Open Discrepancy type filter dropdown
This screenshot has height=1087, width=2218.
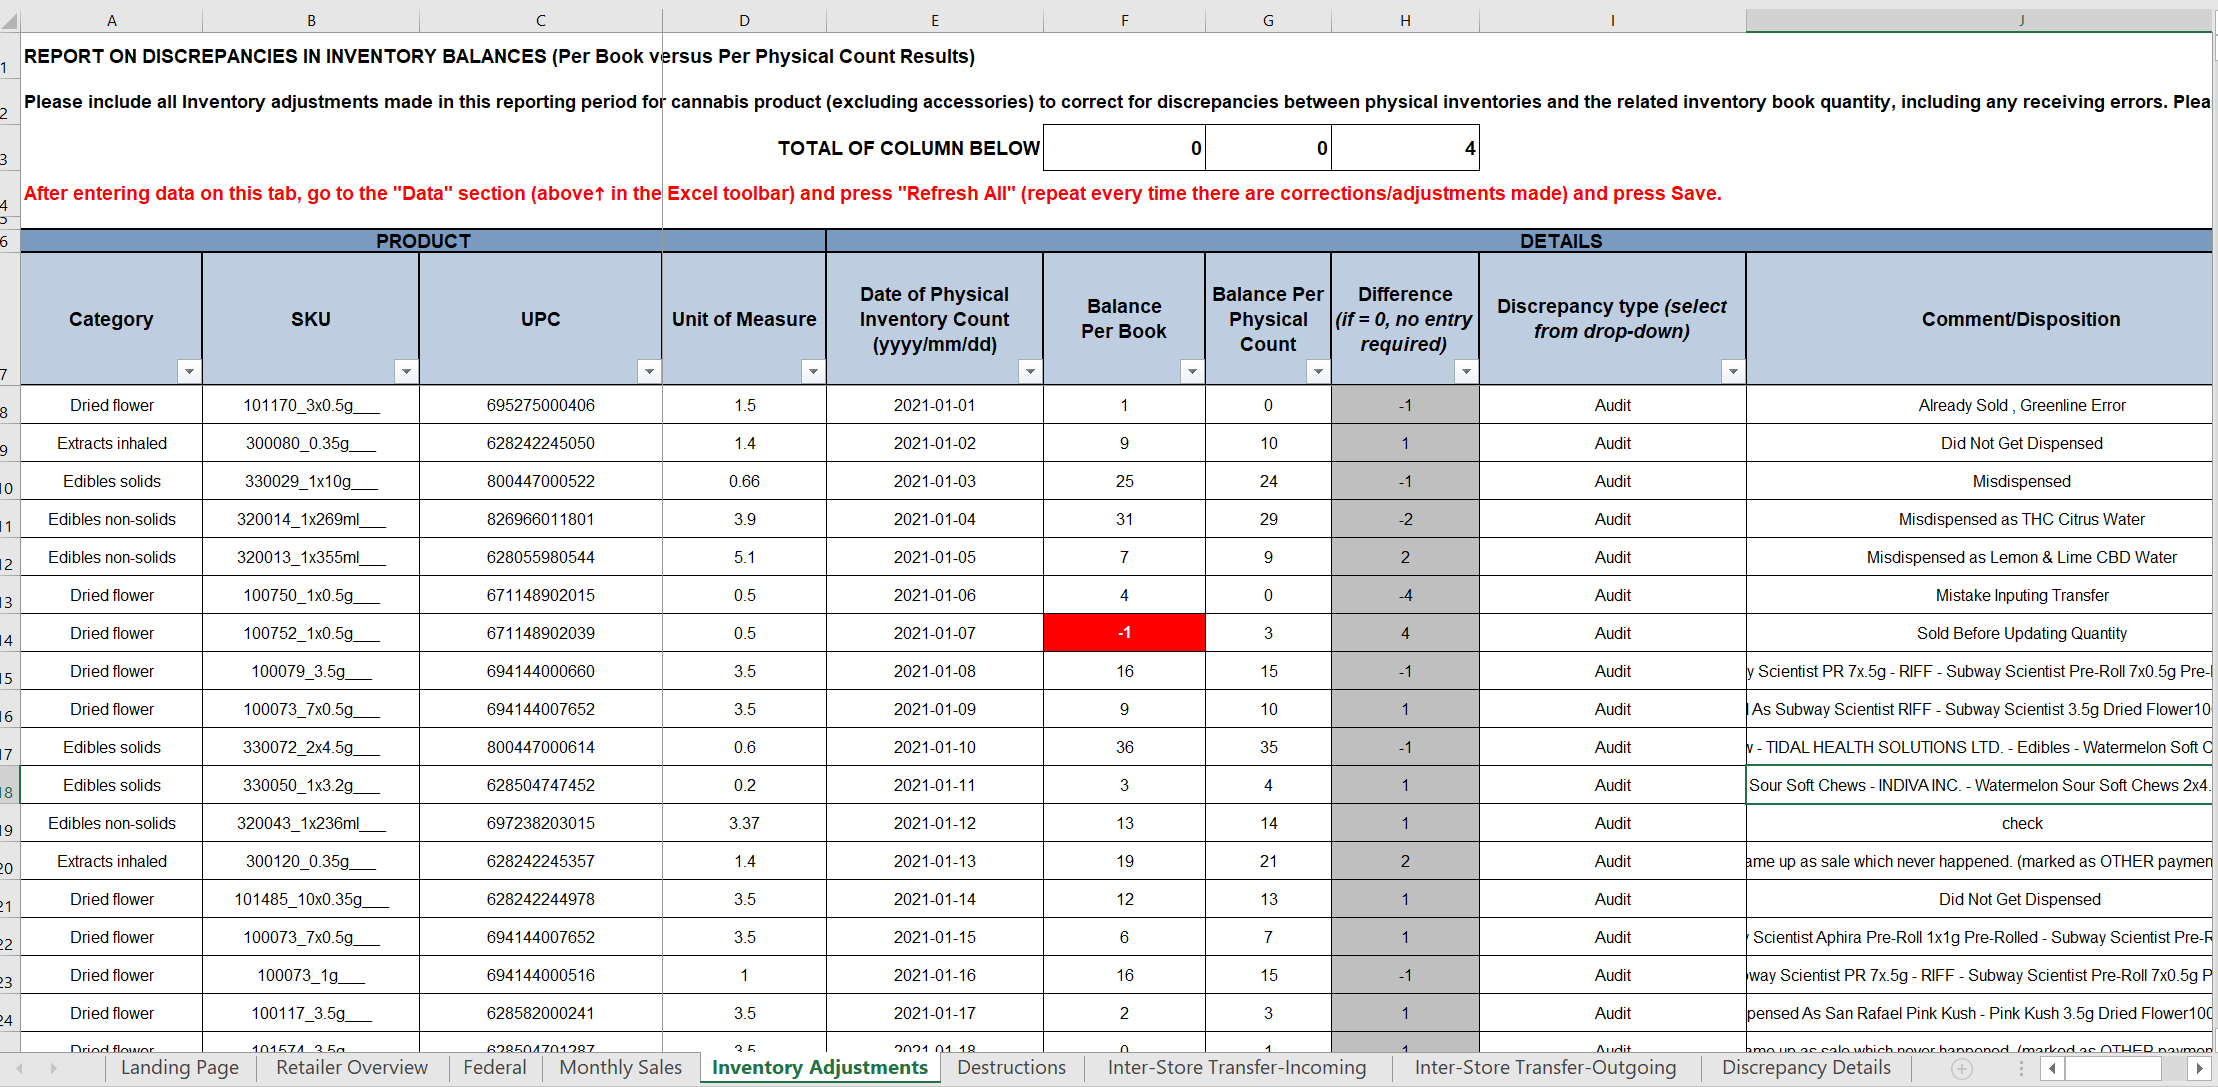coord(1733,372)
